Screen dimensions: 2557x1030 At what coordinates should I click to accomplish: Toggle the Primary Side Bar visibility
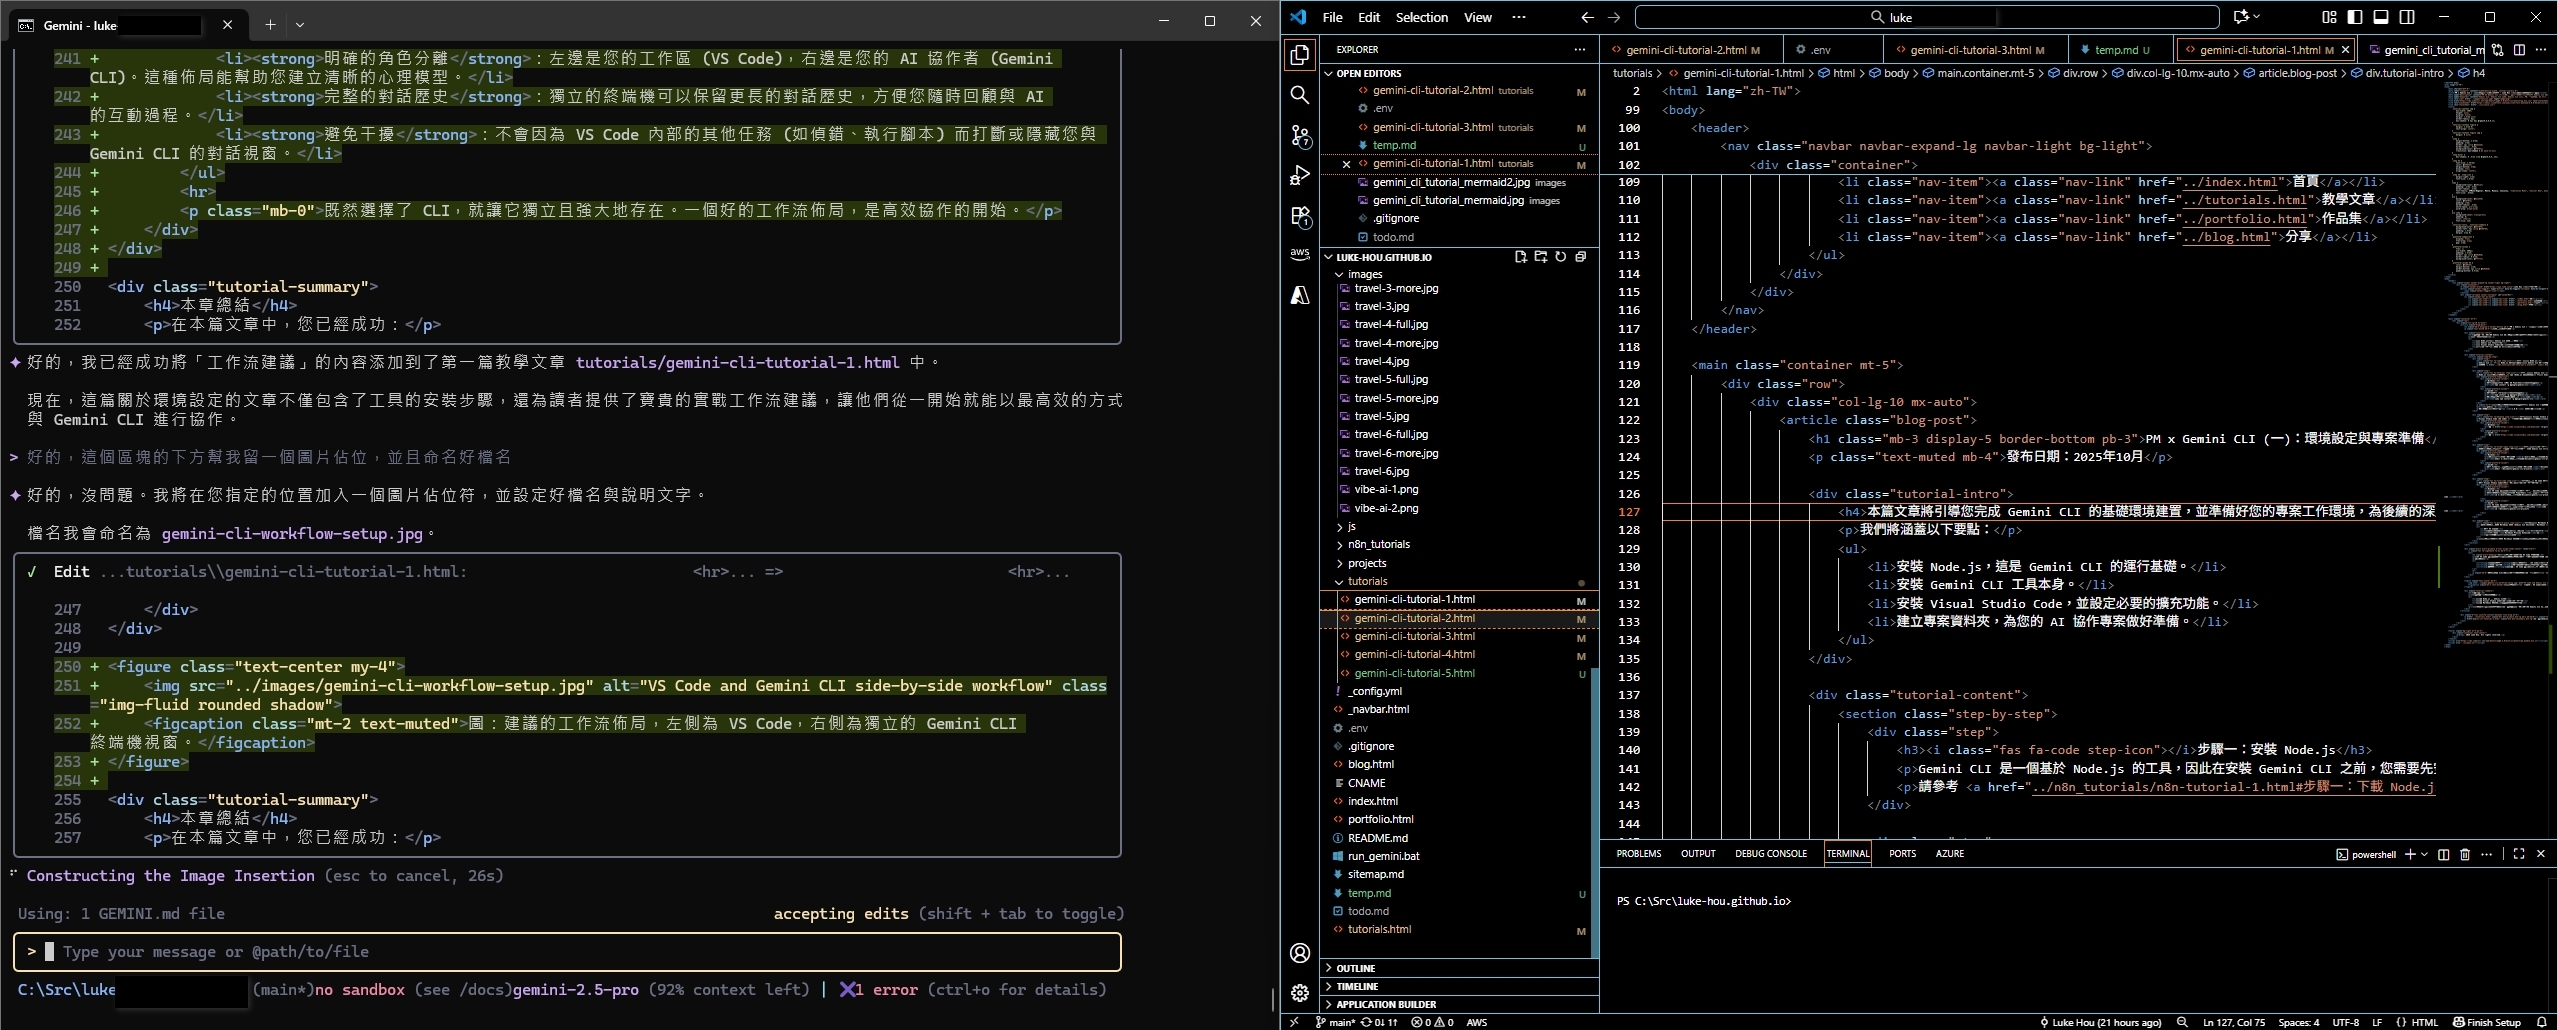point(2354,17)
